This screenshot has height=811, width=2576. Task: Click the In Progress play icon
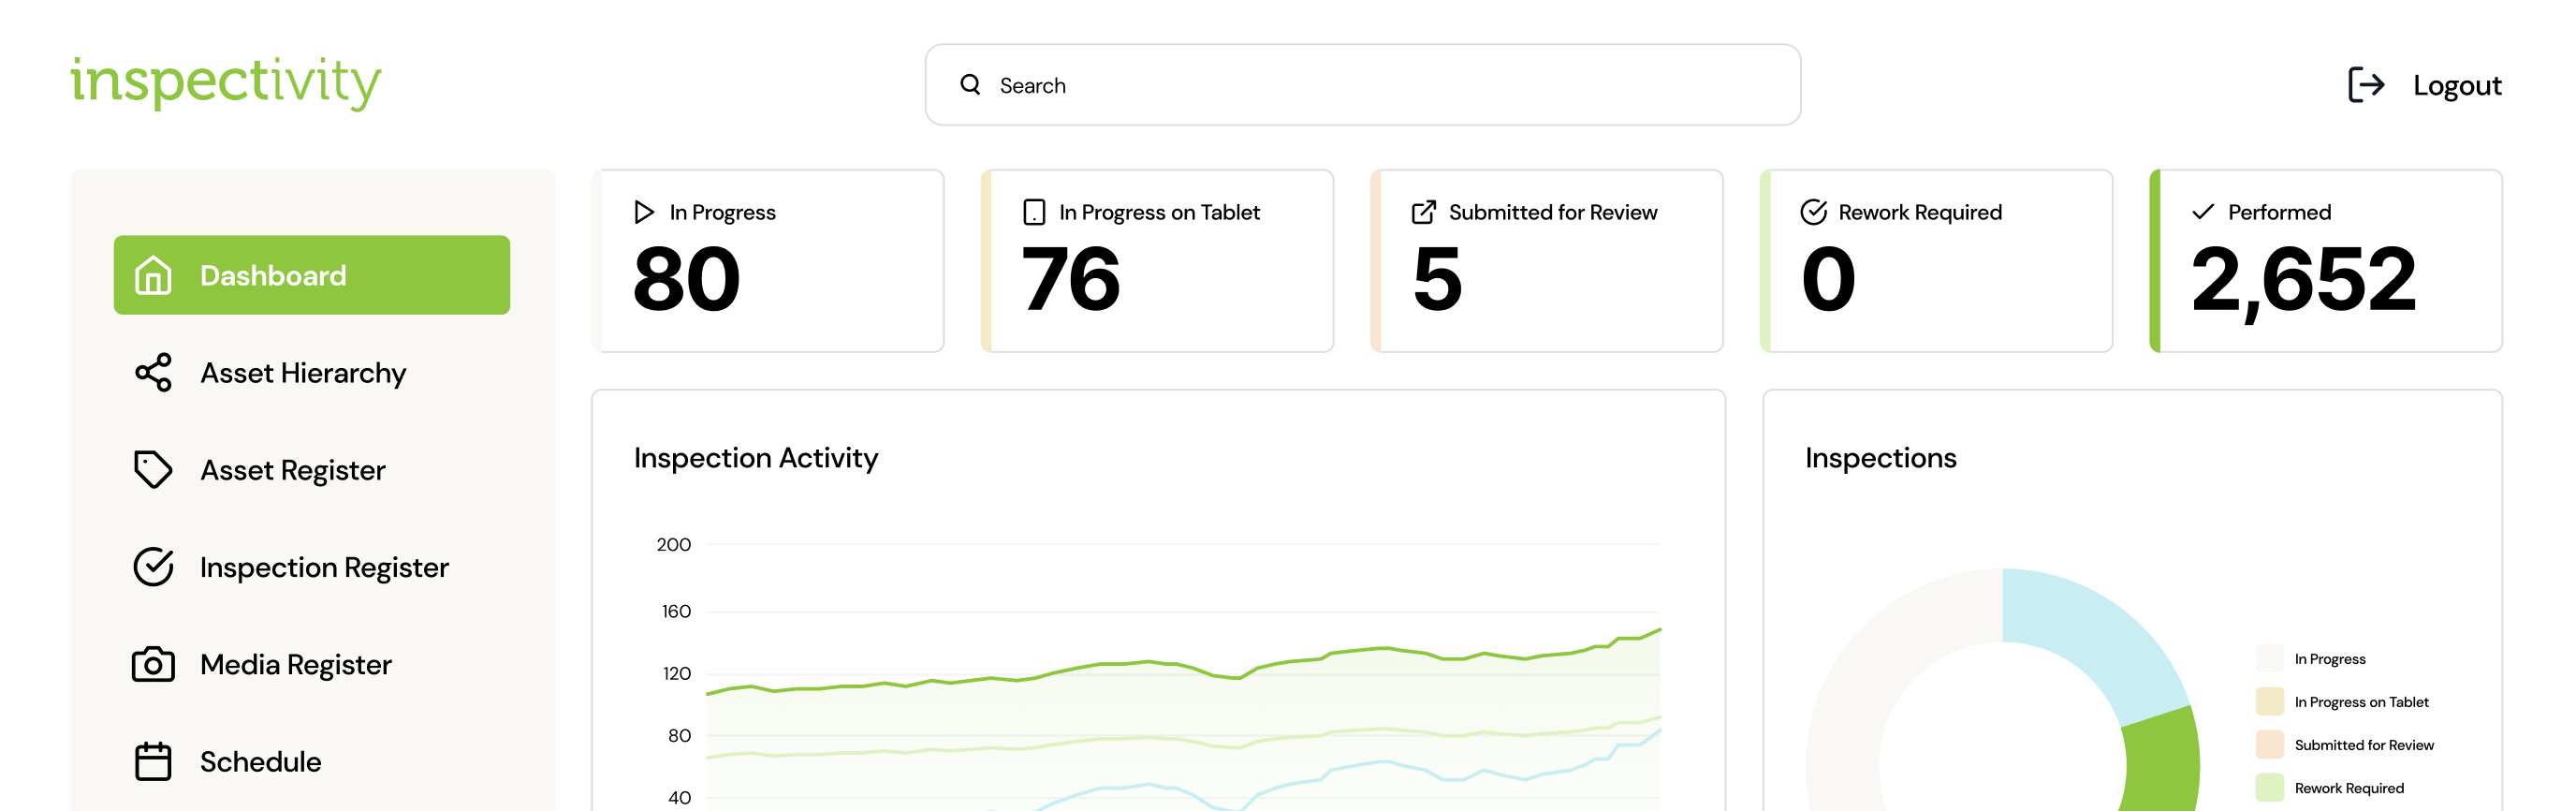644,212
